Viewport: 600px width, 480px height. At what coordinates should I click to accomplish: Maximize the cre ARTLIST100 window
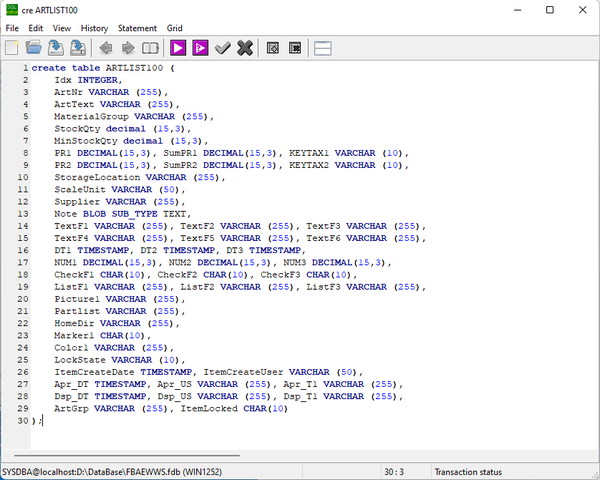pyautogui.click(x=550, y=10)
